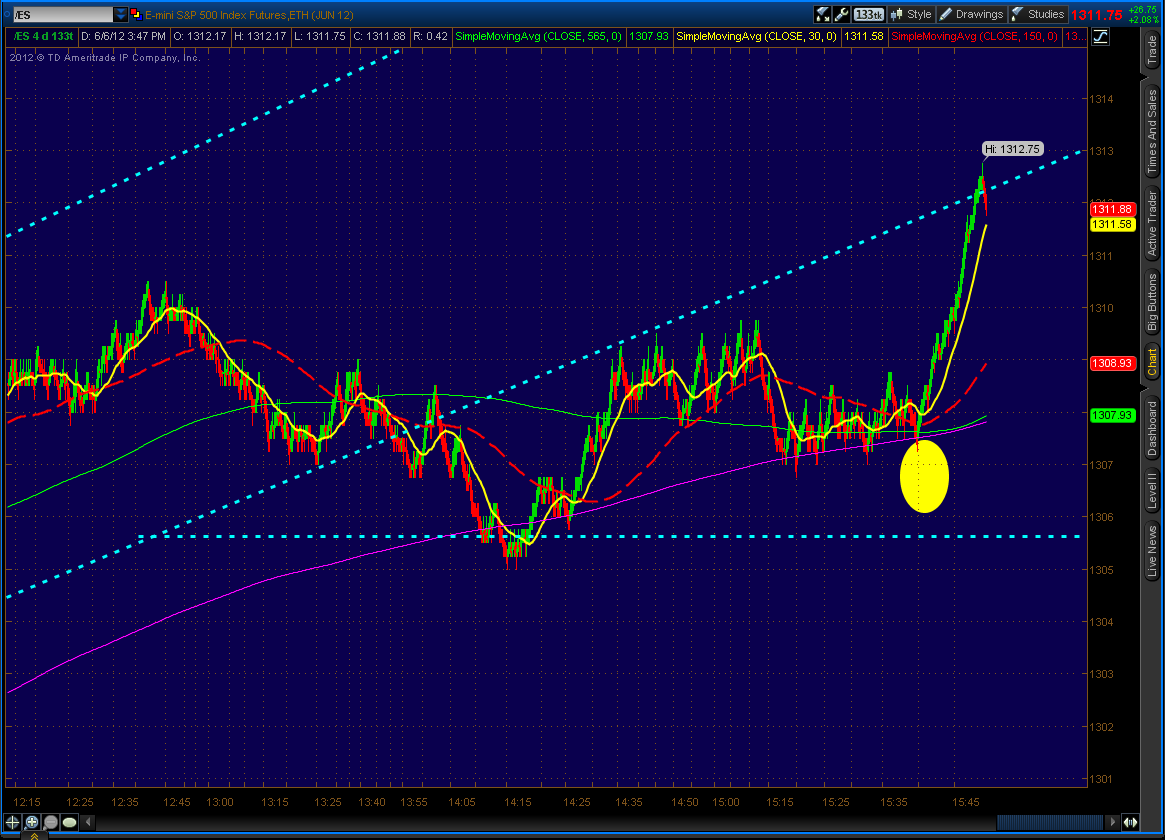Open the Drawings menu
The width and height of the screenshot is (1165, 840).
pyautogui.click(x=971, y=14)
